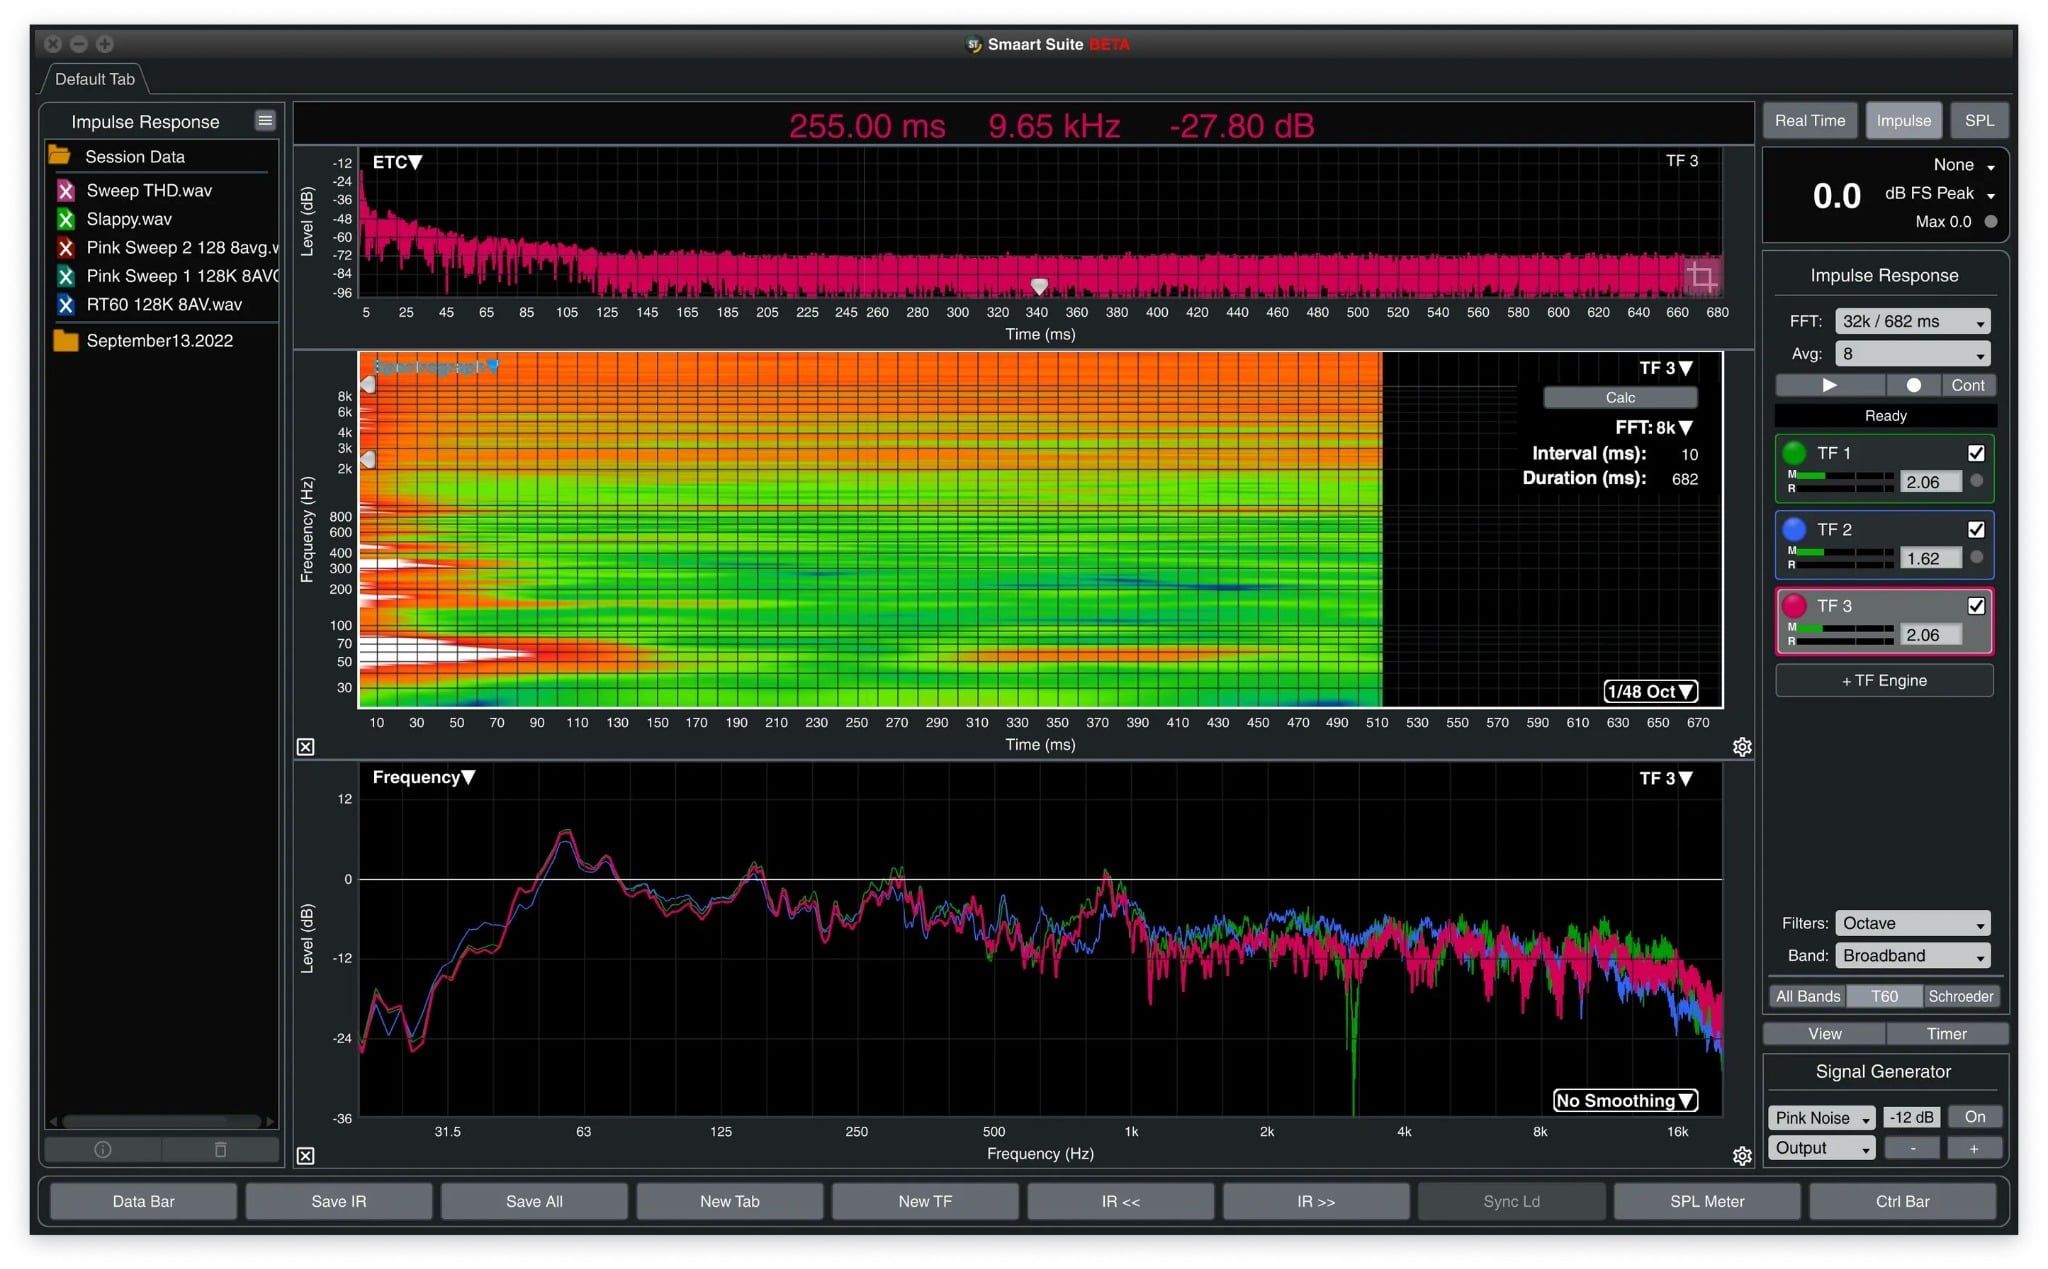Switch to the Real Time mode tab
This screenshot has height=1269, width=2048.
pyautogui.click(x=1810, y=120)
